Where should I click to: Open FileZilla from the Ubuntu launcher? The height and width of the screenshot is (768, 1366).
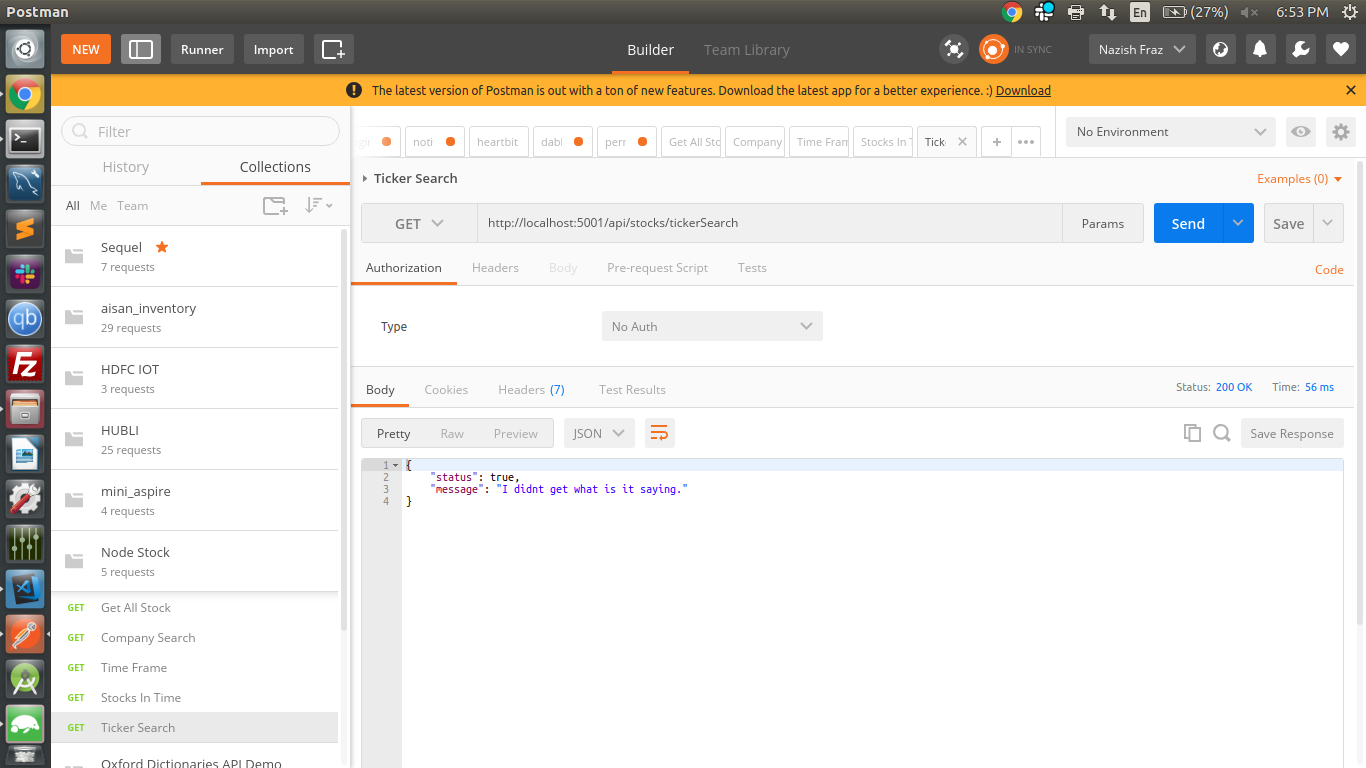coord(25,365)
